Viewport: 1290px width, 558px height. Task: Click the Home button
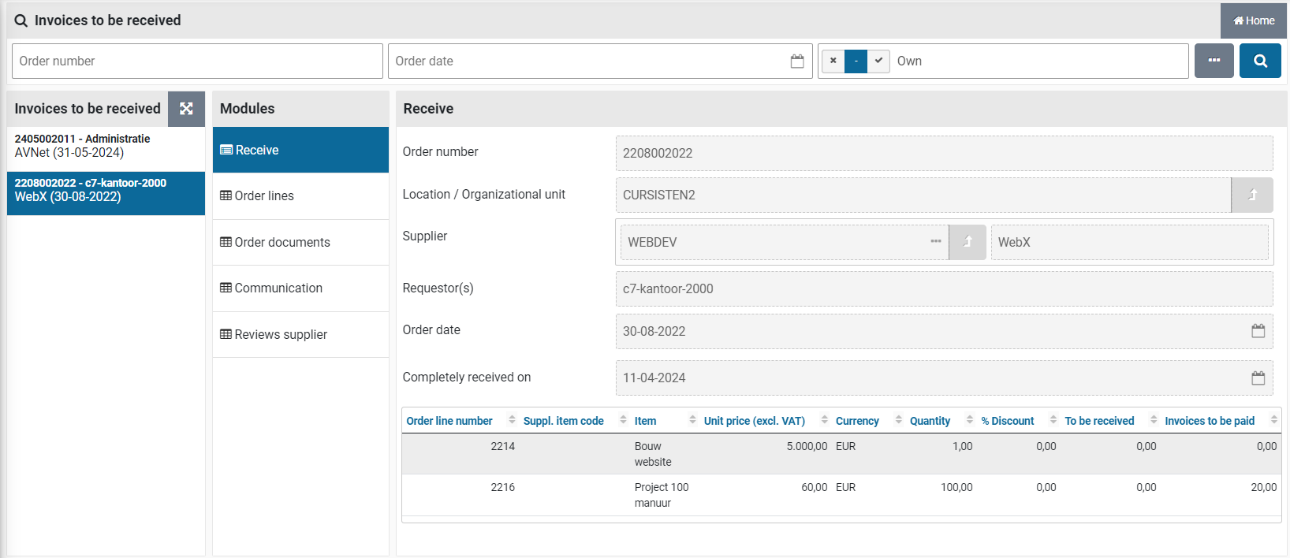[x=1253, y=21]
